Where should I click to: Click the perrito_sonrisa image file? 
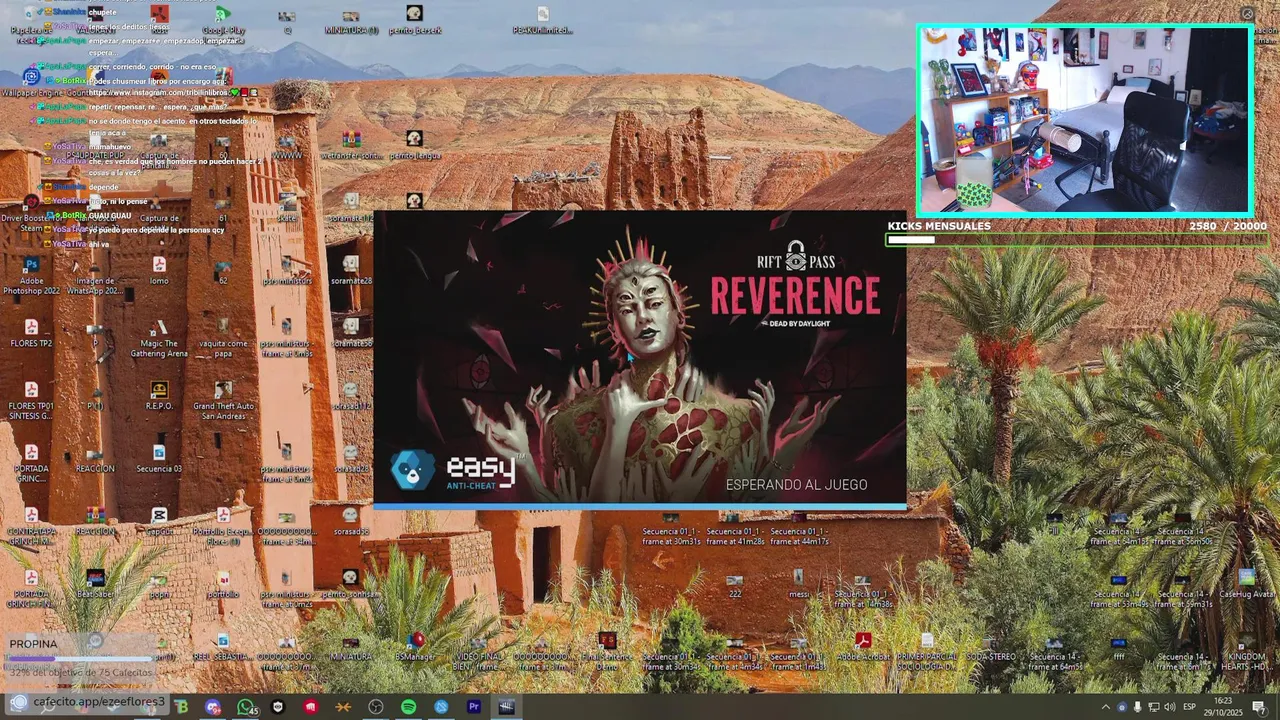tap(351, 584)
